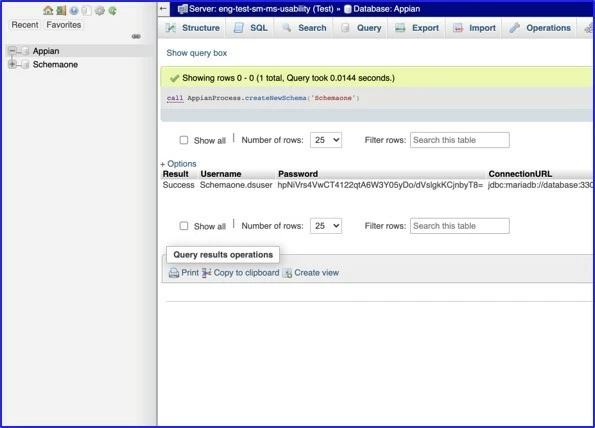Expand the Schemaone database tree node
The height and width of the screenshot is (428, 595).
pyautogui.click(x=12, y=64)
